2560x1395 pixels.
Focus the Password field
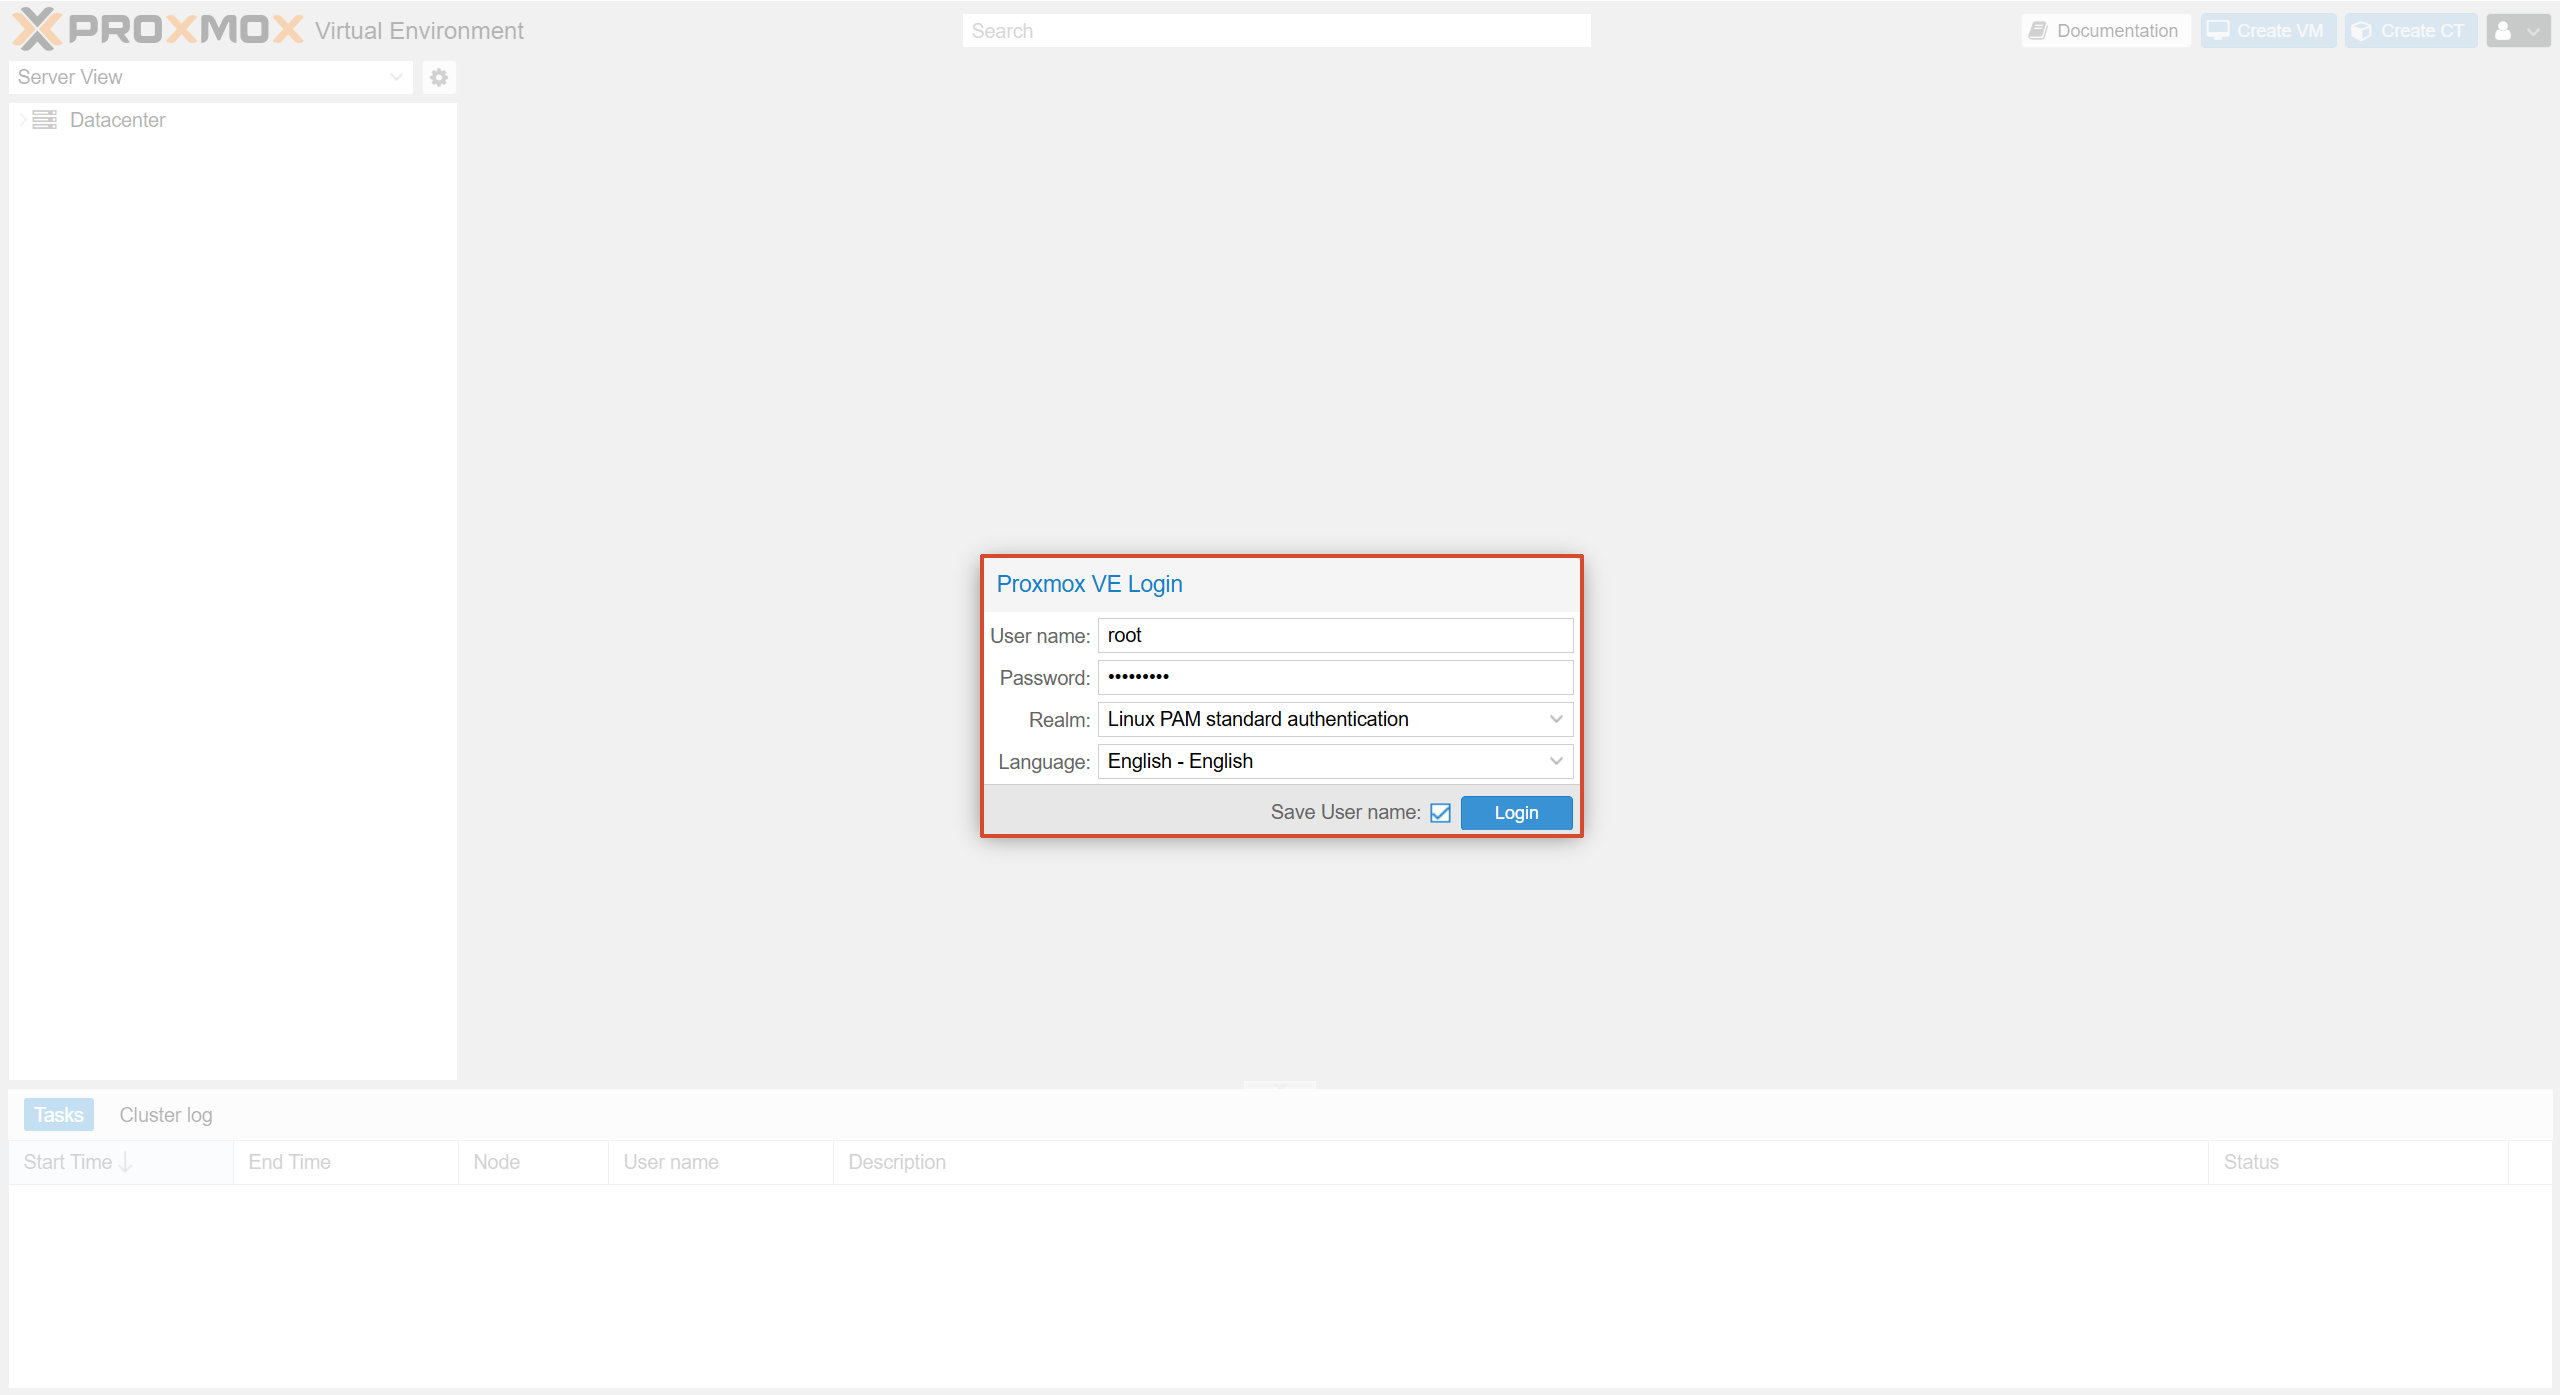pos(1335,677)
